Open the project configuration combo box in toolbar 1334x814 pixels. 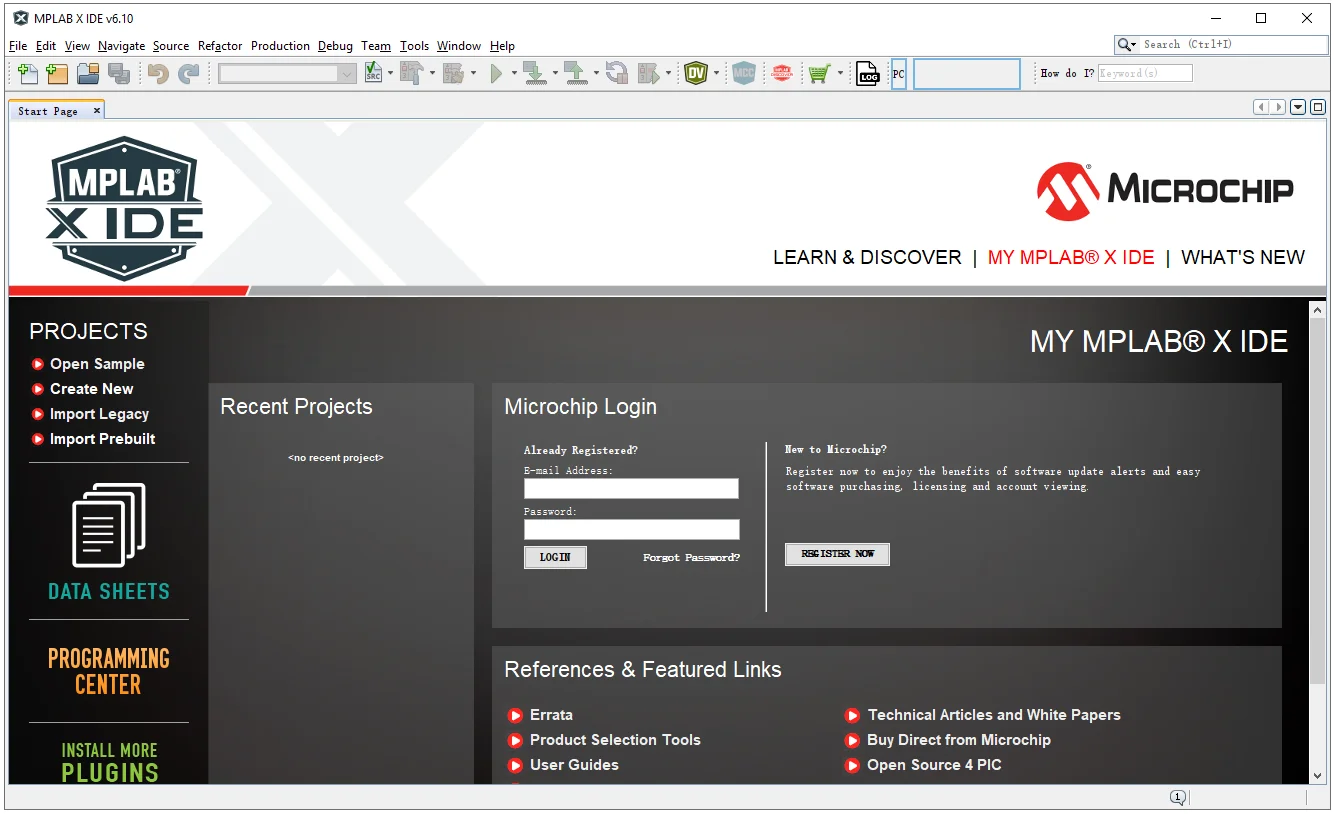(x=288, y=73)
